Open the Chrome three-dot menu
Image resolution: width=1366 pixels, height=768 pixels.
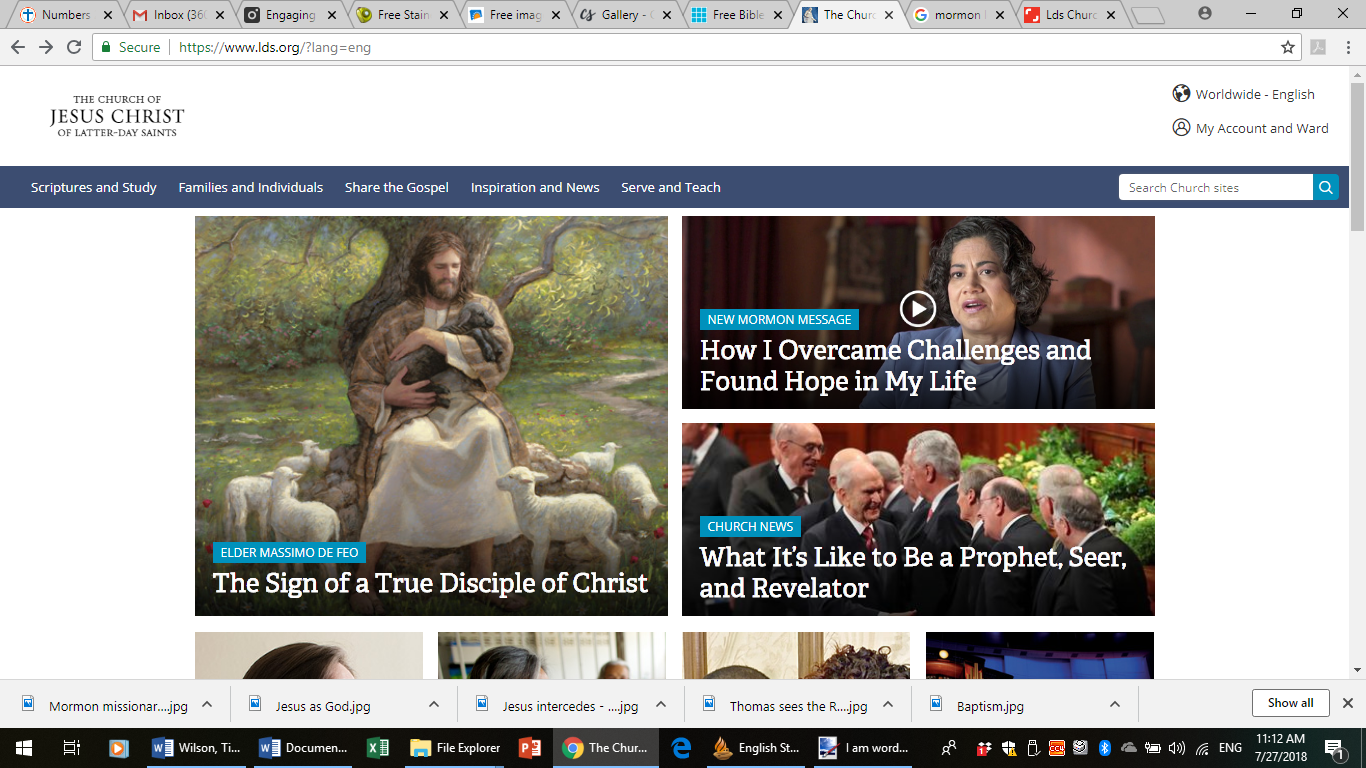pos(1347,47)
